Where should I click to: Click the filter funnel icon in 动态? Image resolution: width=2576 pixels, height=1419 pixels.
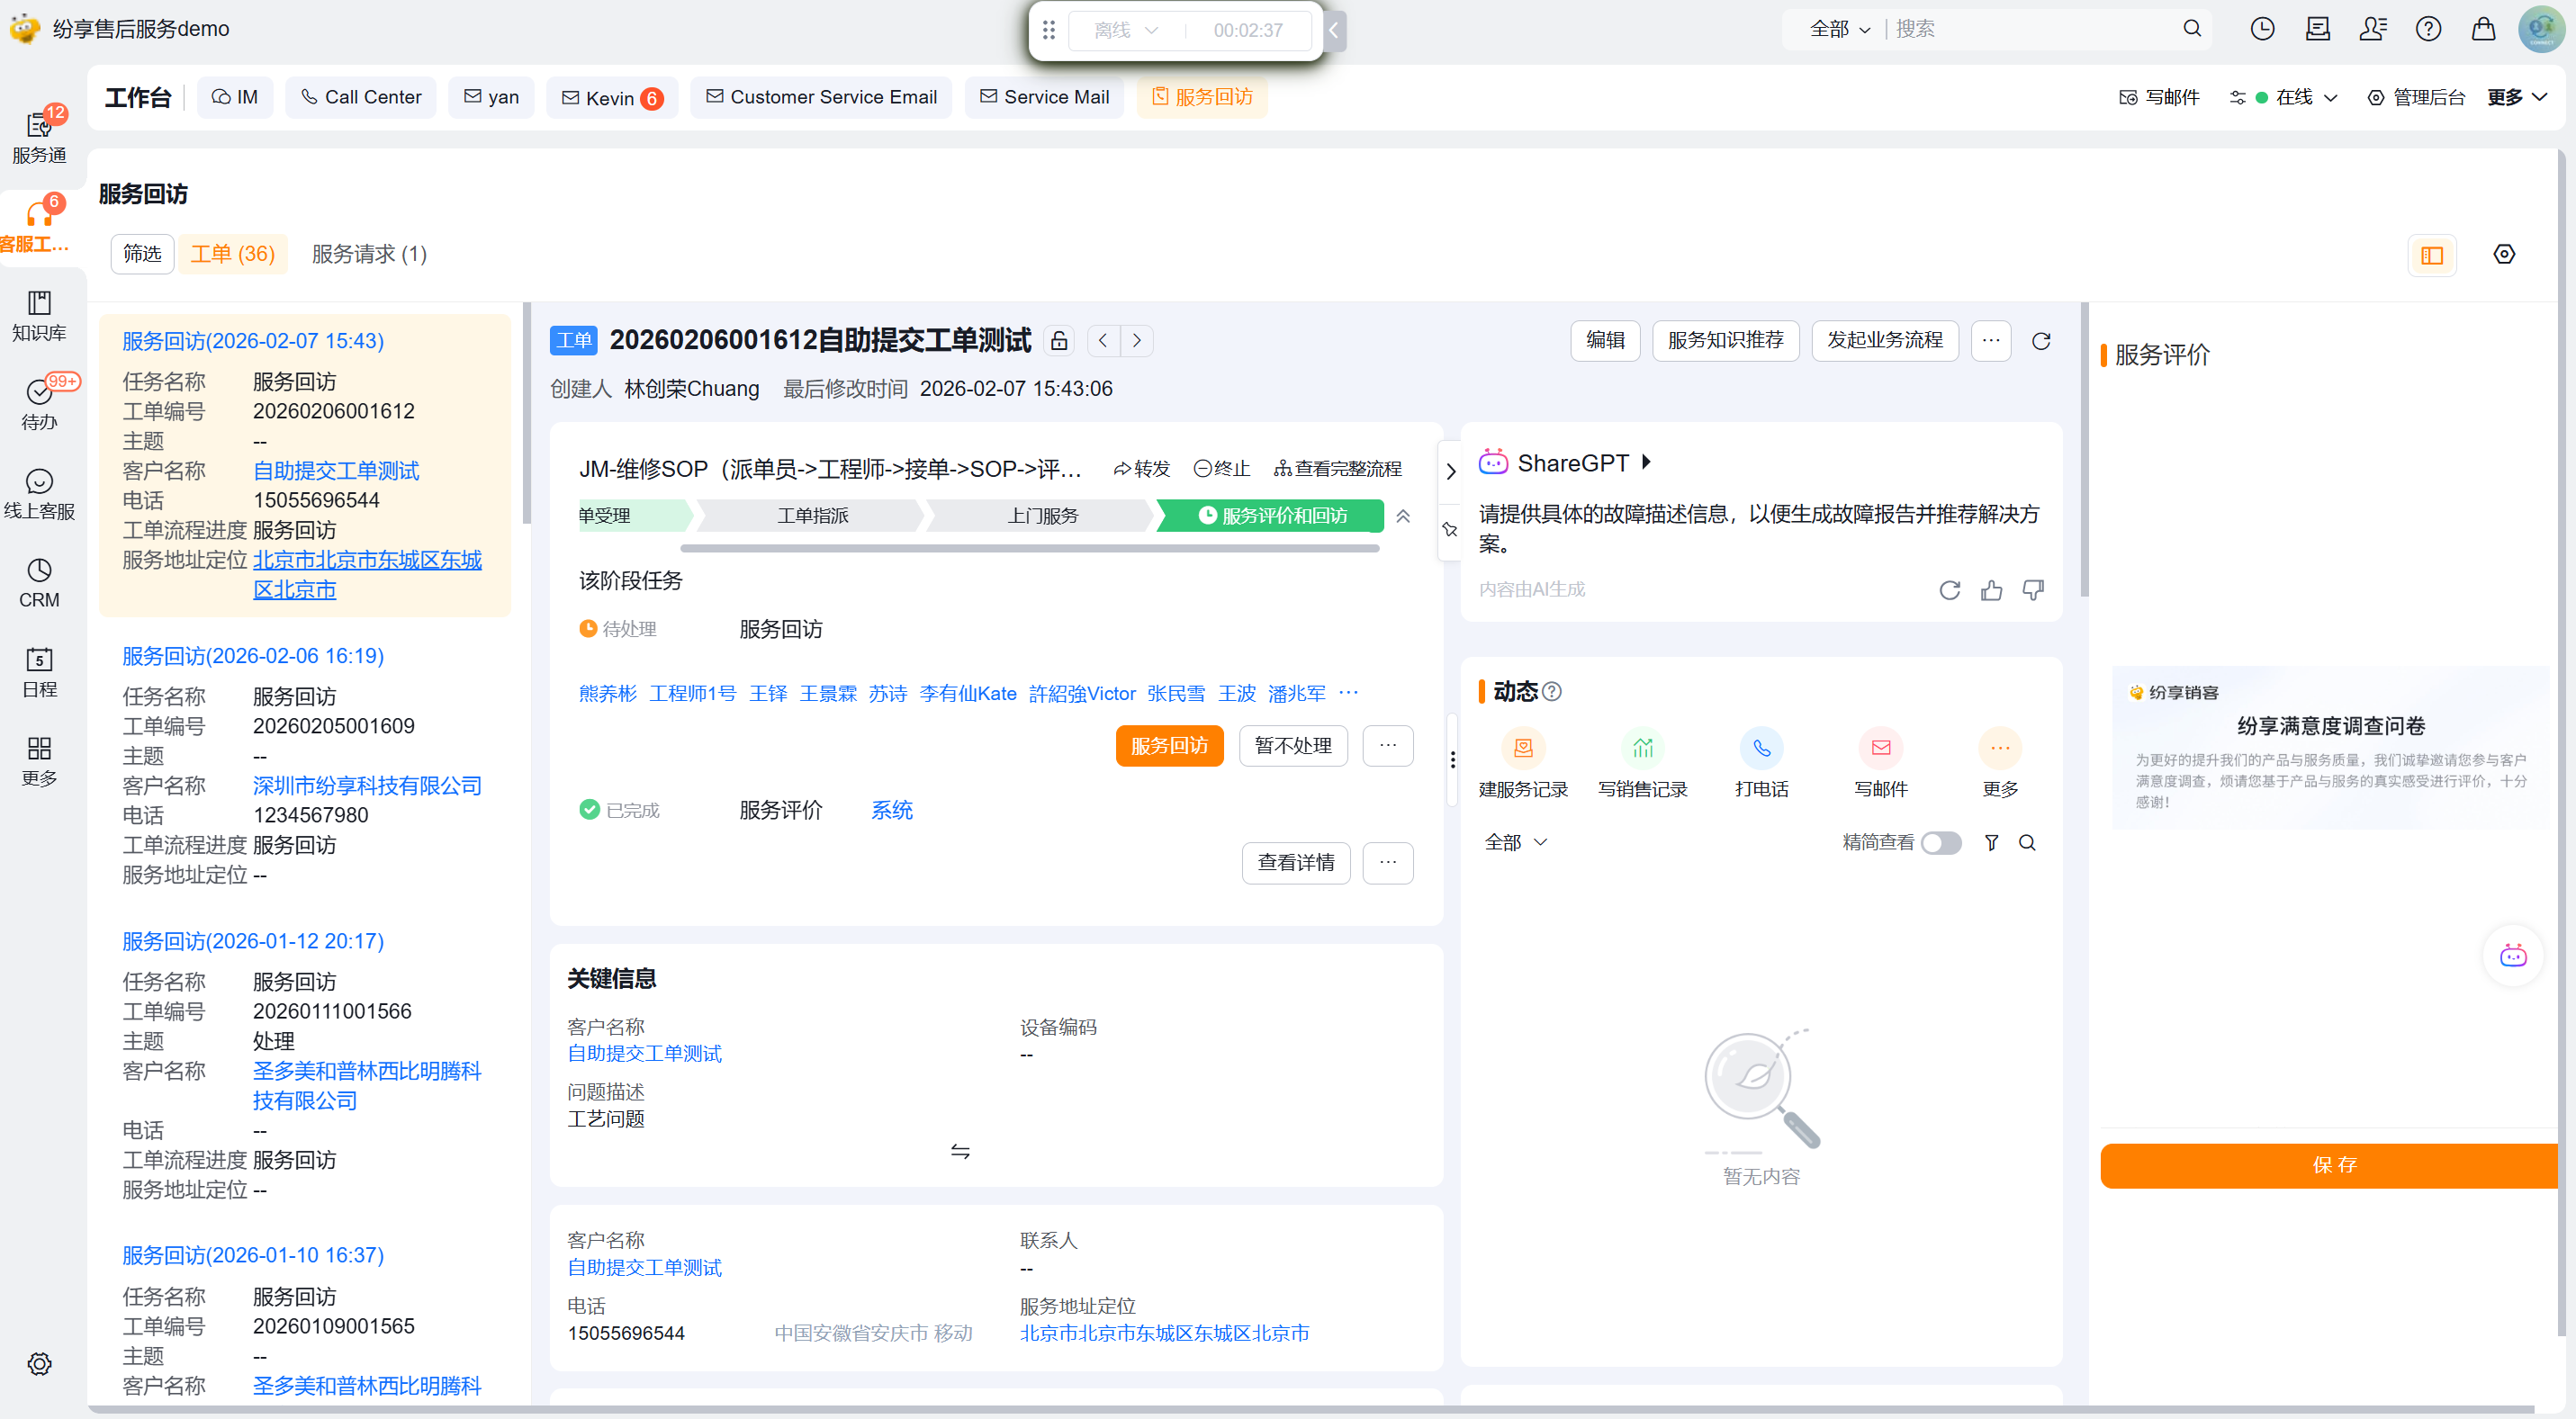(x=1991, y=843)
